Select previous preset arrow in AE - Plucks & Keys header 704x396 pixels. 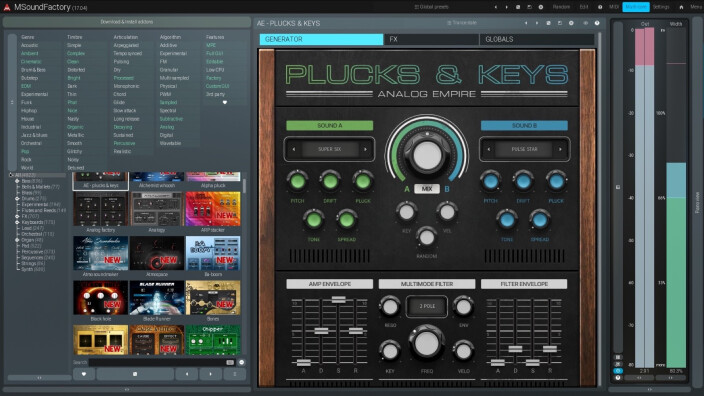[526, 23]
